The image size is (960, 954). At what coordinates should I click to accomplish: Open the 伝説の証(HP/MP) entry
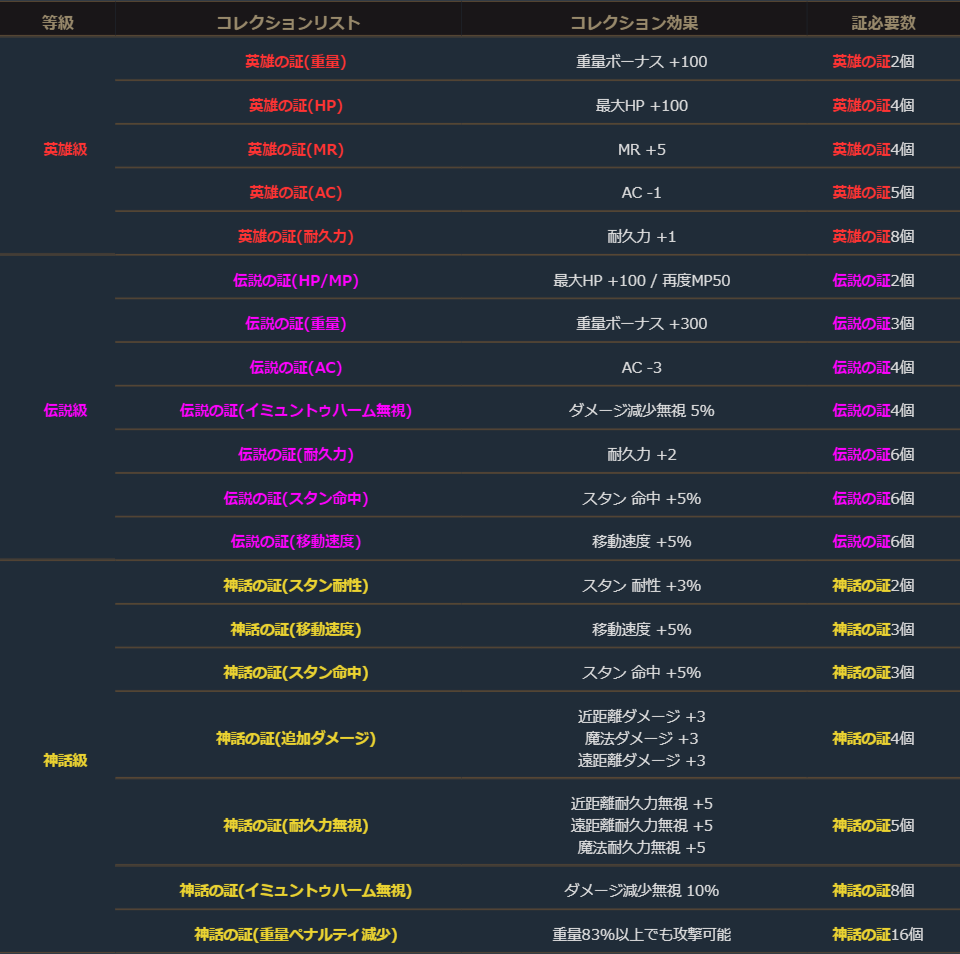tap(295, 281)
